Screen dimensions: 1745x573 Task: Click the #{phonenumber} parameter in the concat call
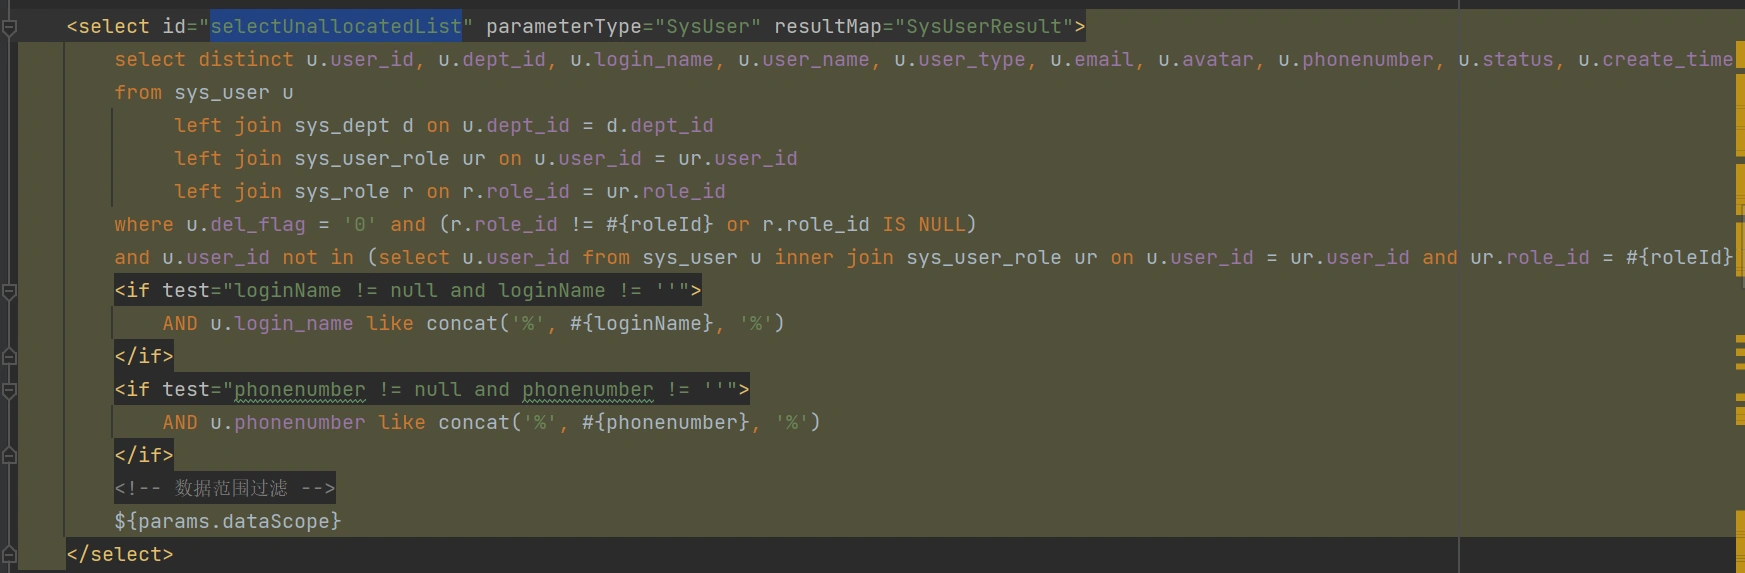665,423
